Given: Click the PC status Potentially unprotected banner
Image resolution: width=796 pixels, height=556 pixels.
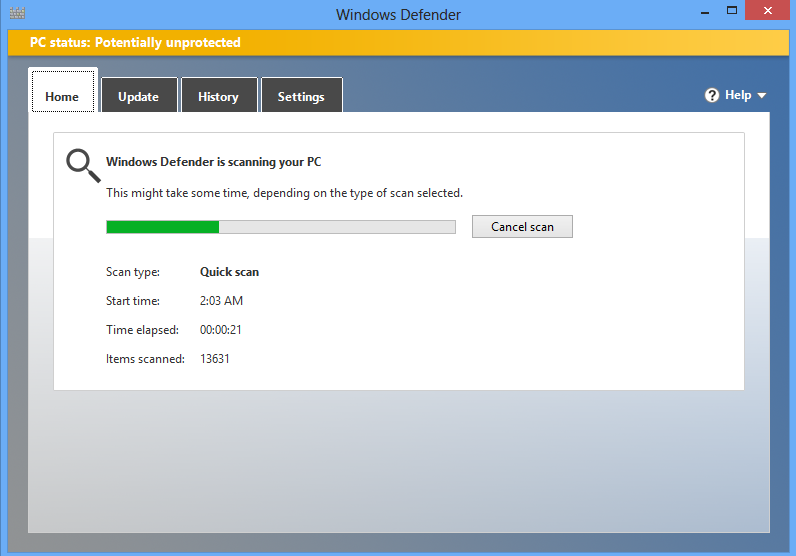Looking at the screenshot, I should tap(398, 43).
